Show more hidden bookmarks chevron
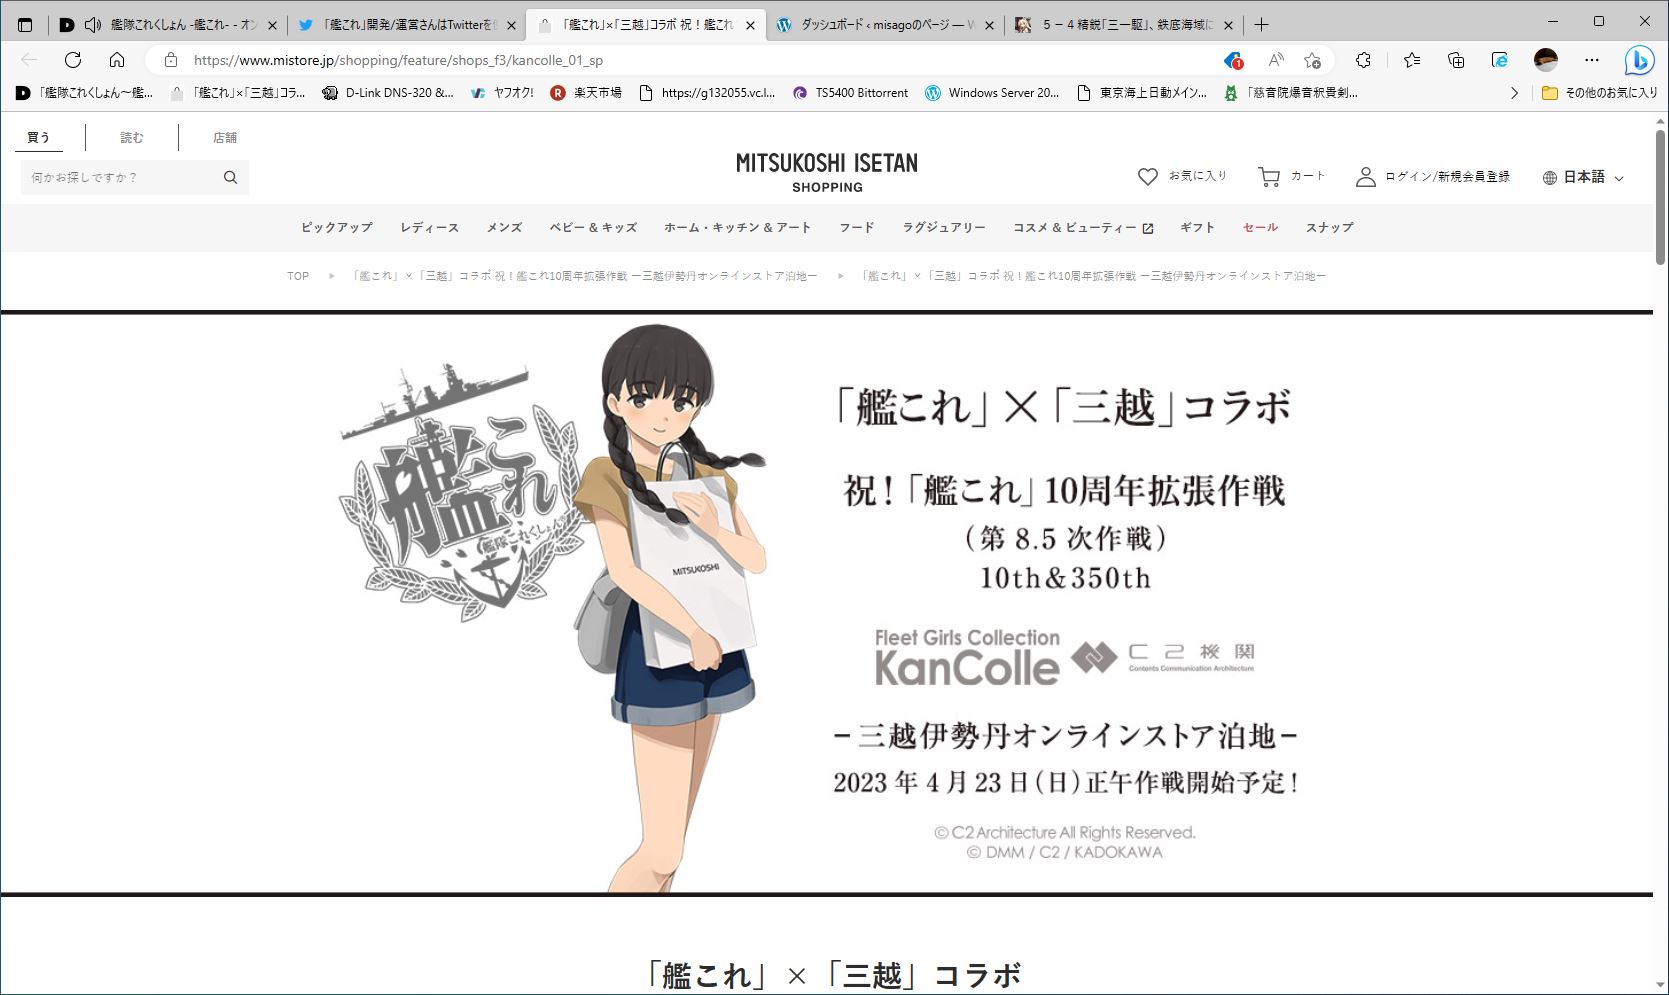The image size is (1669, 995). pyautogui.click(x=1514, y=93)
